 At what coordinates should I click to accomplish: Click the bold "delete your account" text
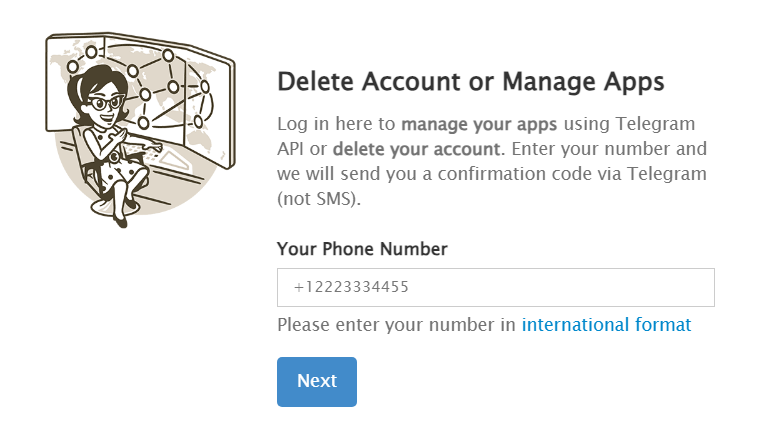(x=417, y=149)
